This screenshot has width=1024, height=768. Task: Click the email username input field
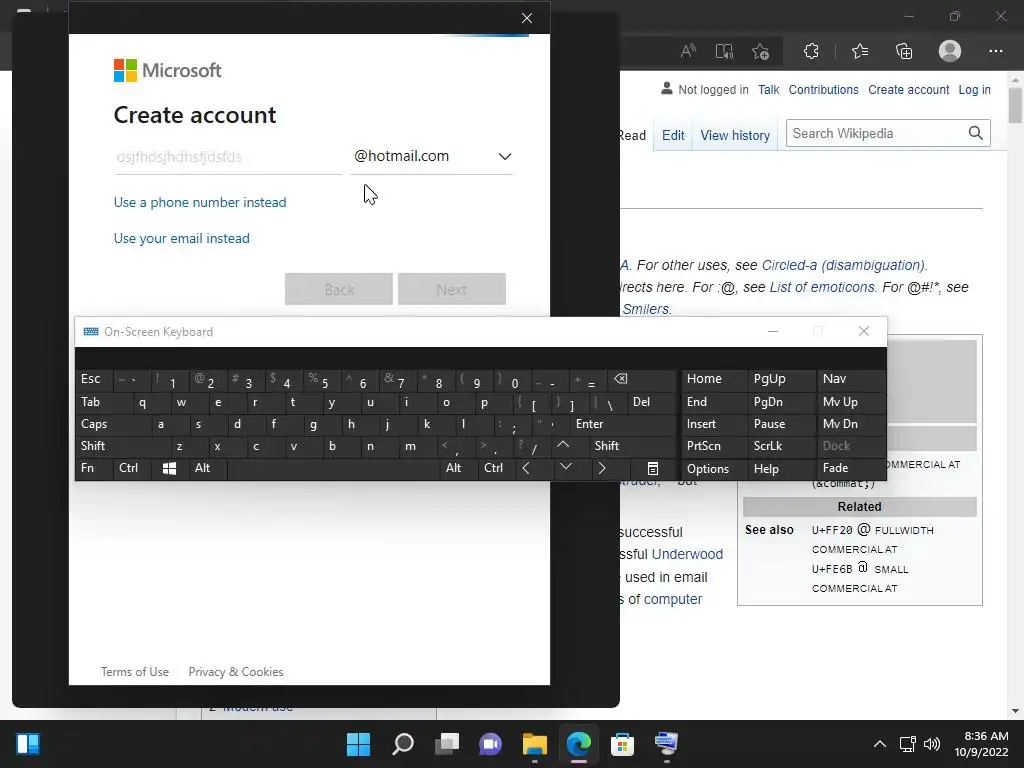(x=229, y=157)
